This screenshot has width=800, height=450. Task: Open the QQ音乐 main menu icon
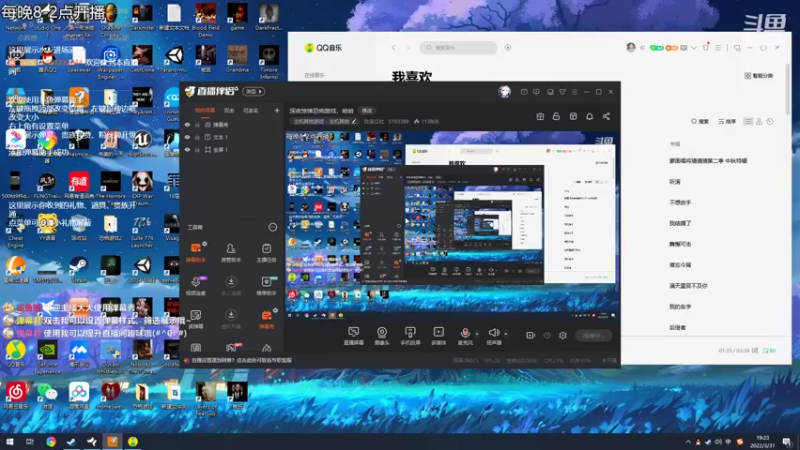tap(718, 47)
